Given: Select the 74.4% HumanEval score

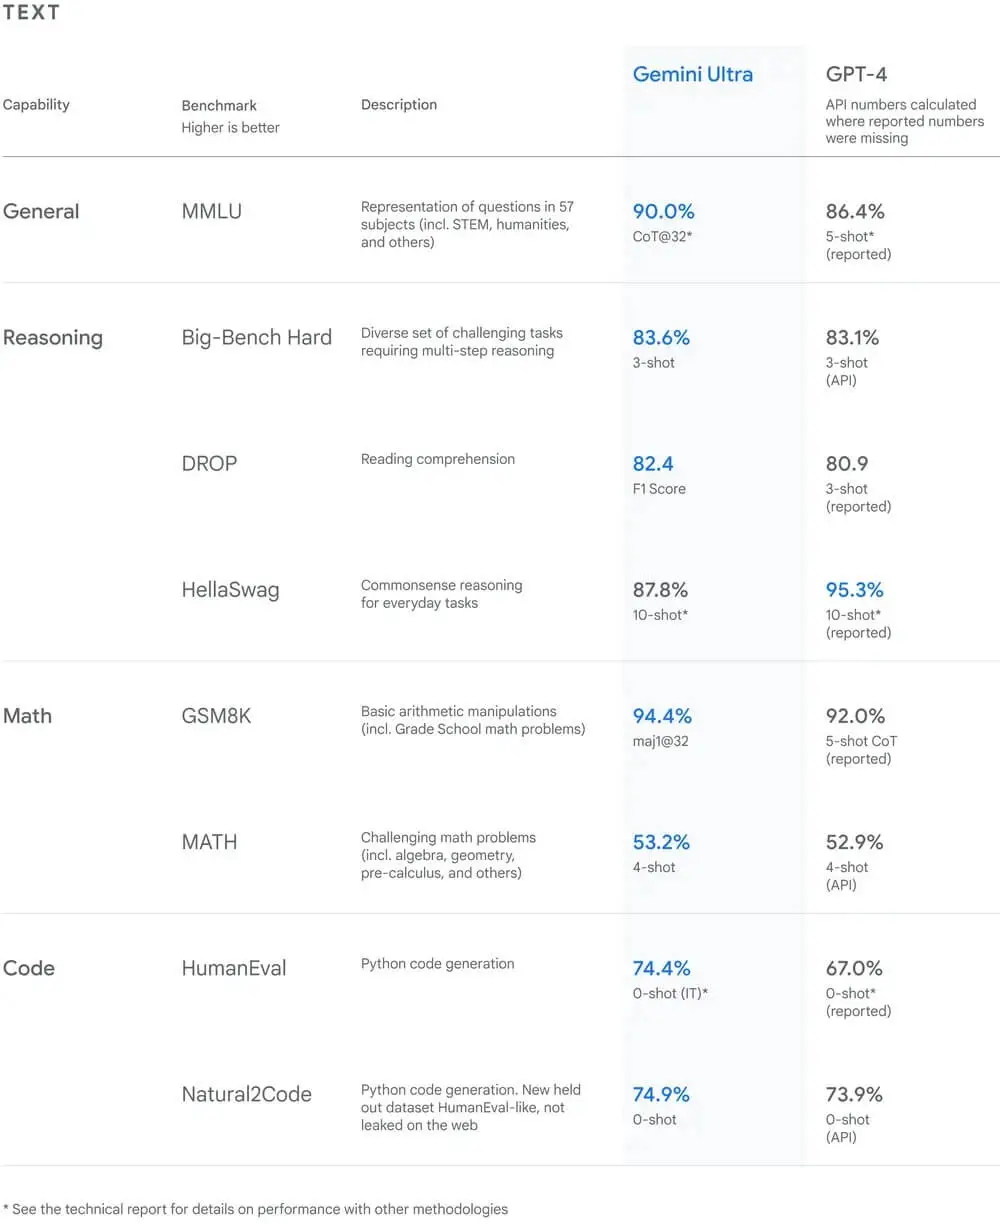Looking at the screenshot, I should 661,968.
